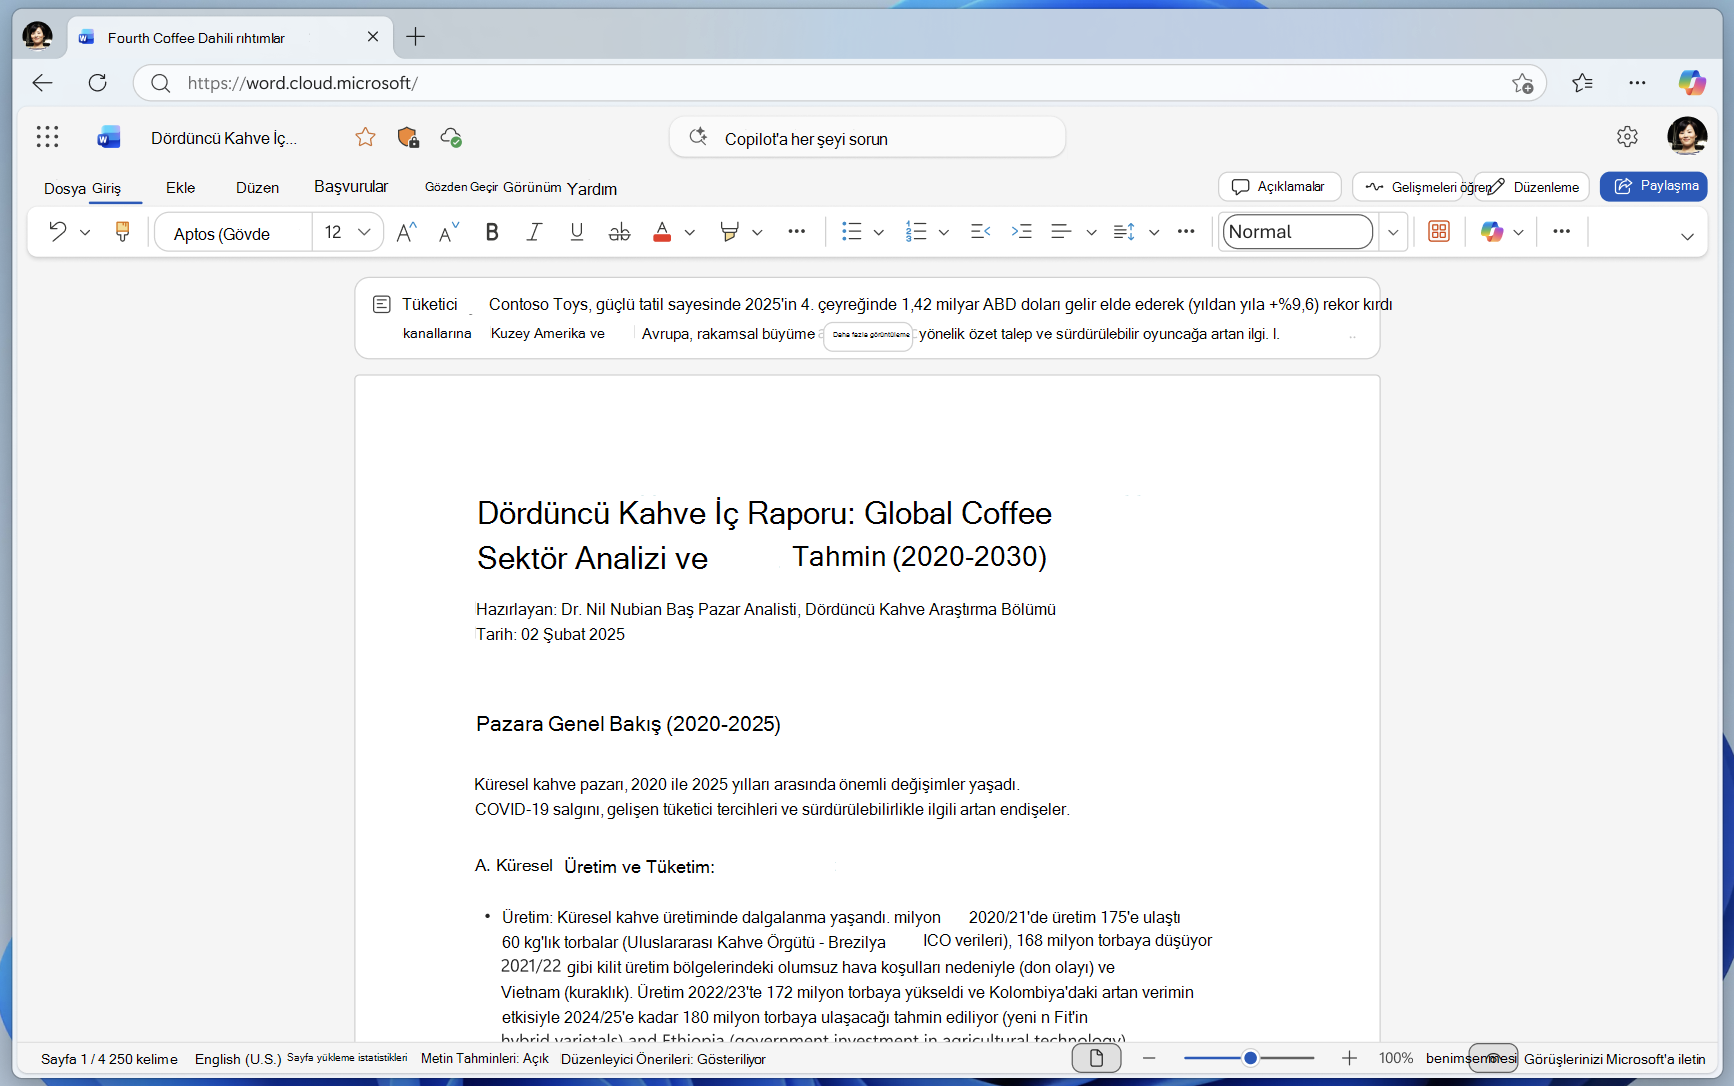Insert a bulleted list
The width and height of the screenshot is (1734, 1086).
click(851, 232)
